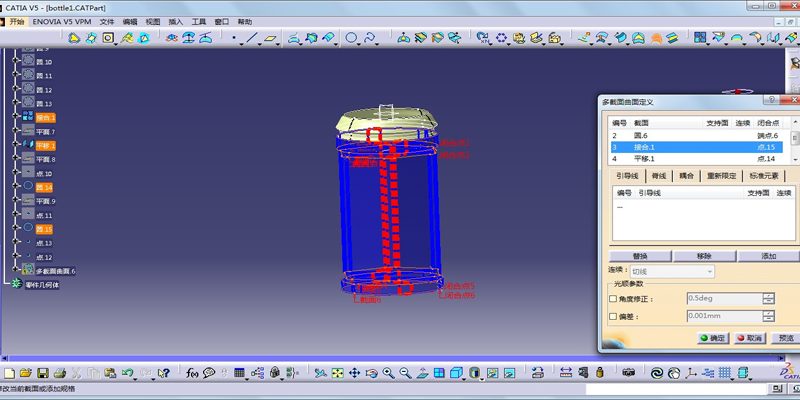Open the 插入 menu
Viewport: 800px width, 400px height.
[x=176, y=21]
